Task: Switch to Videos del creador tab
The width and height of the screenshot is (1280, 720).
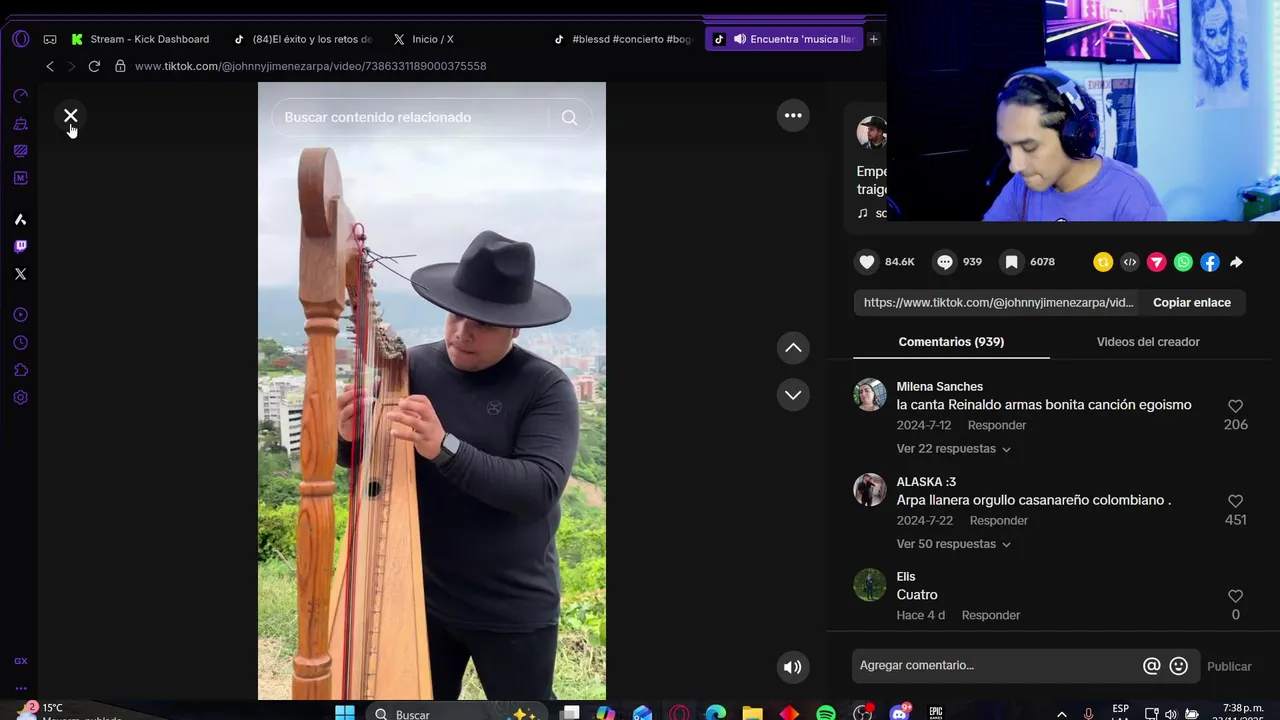Action: 1148,342
